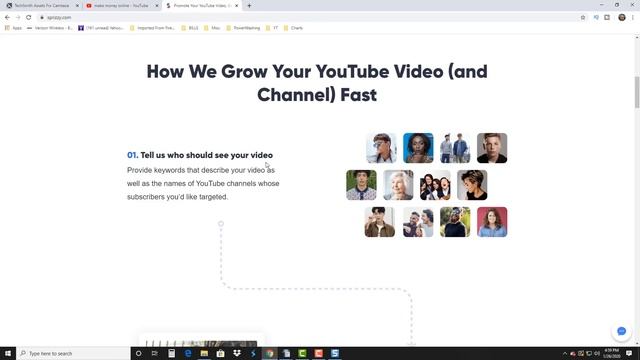The width and height of the screenshot is (640, 360).
Task: Open the Apps bookmark shortcut
Action: click(x=13, y=28)
